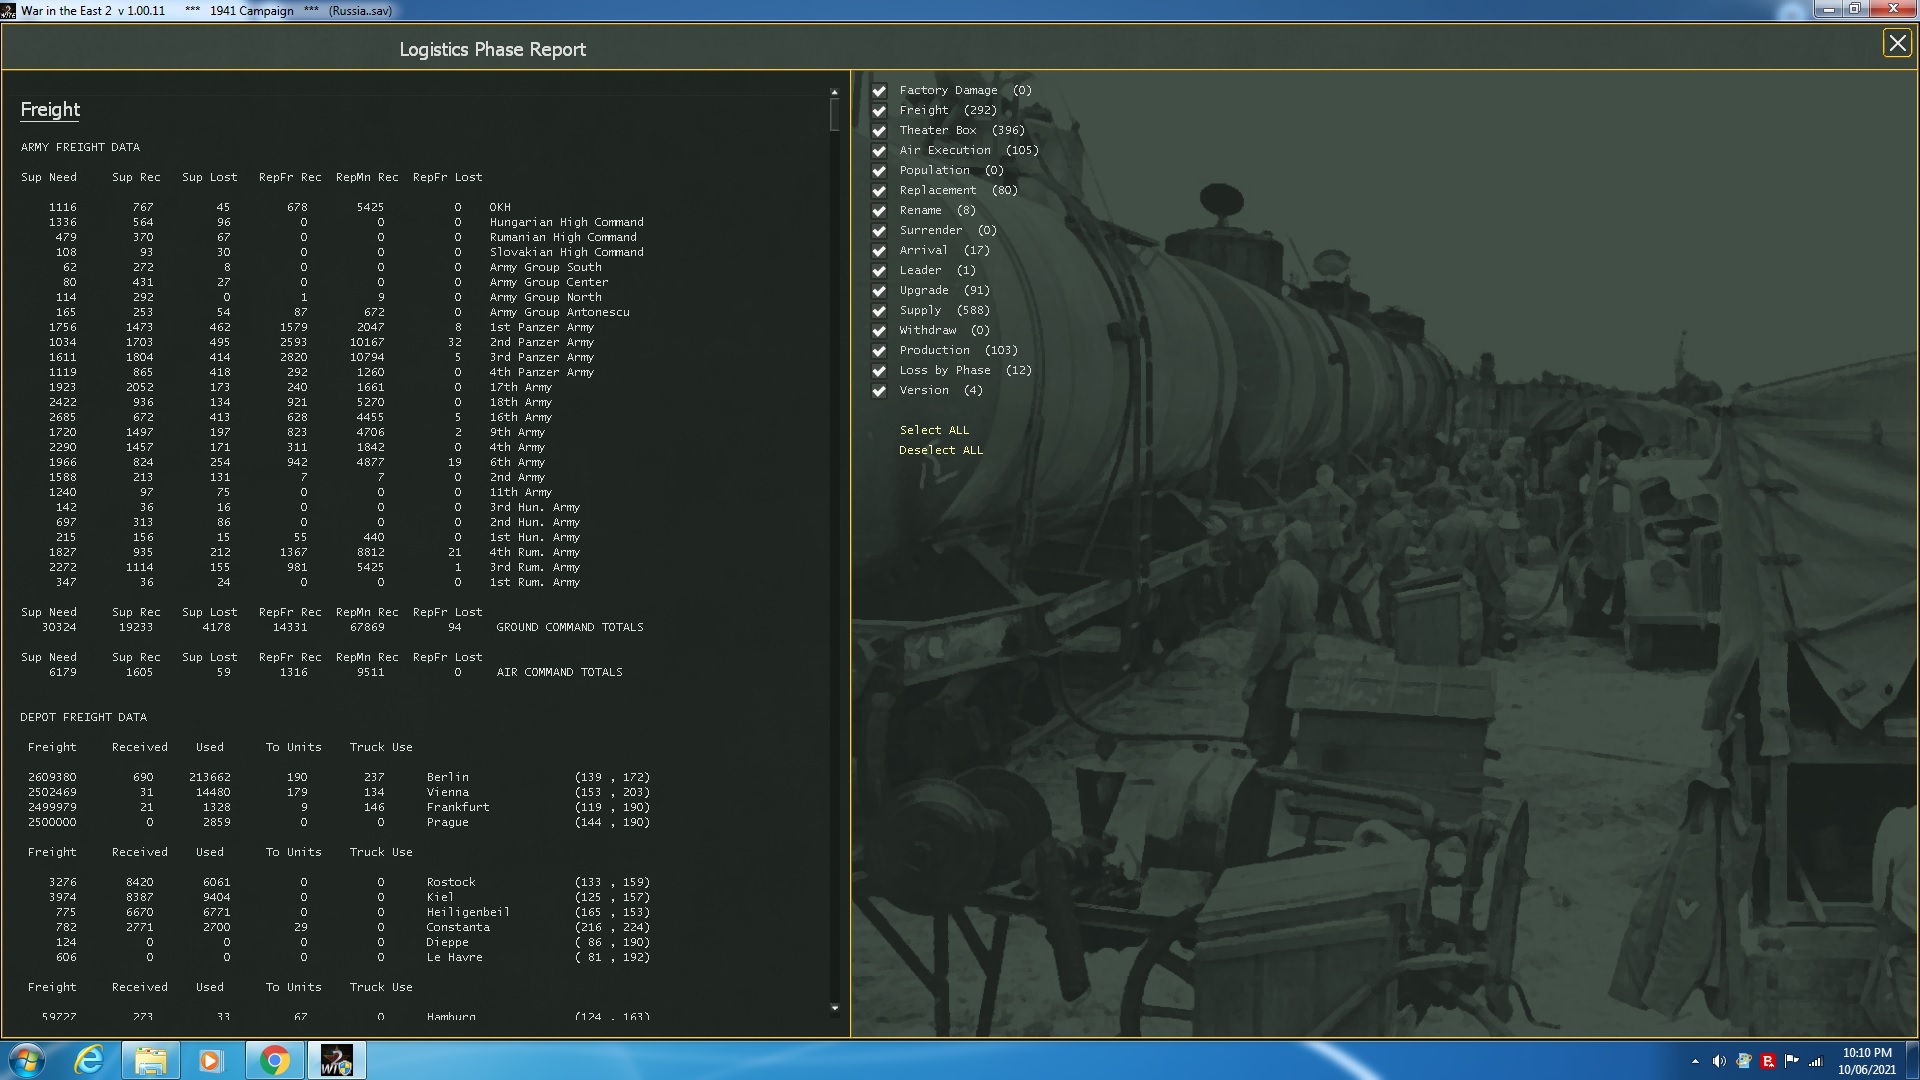Uncheck the Supply report option
1920x1080 pixels.
click(879, 310)
